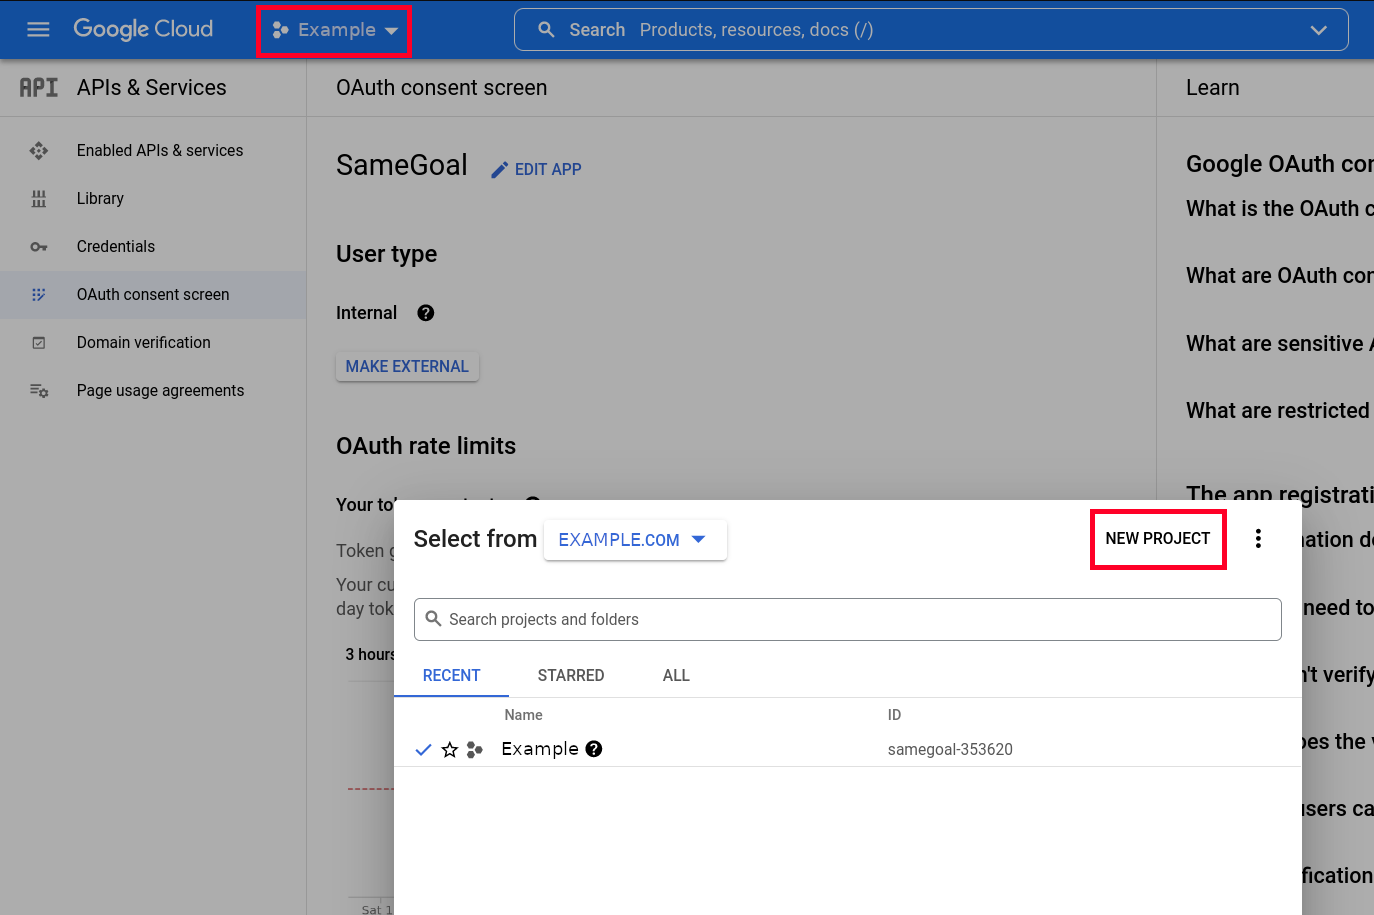
Task: Click the project ID samegoal-353620
Action: (x=950, y=750)
